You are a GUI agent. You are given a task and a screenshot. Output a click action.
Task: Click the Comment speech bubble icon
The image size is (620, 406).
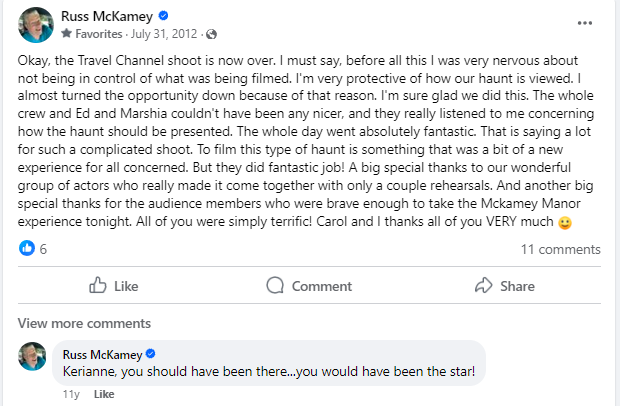pyautogui.click(x=276, y=286)
